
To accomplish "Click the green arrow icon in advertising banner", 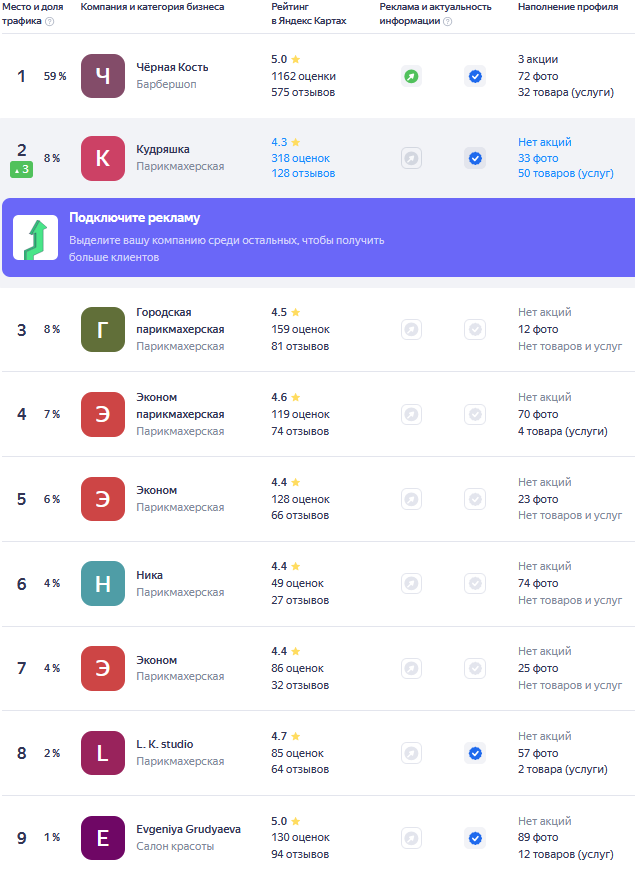I will (x=36, y=238).
